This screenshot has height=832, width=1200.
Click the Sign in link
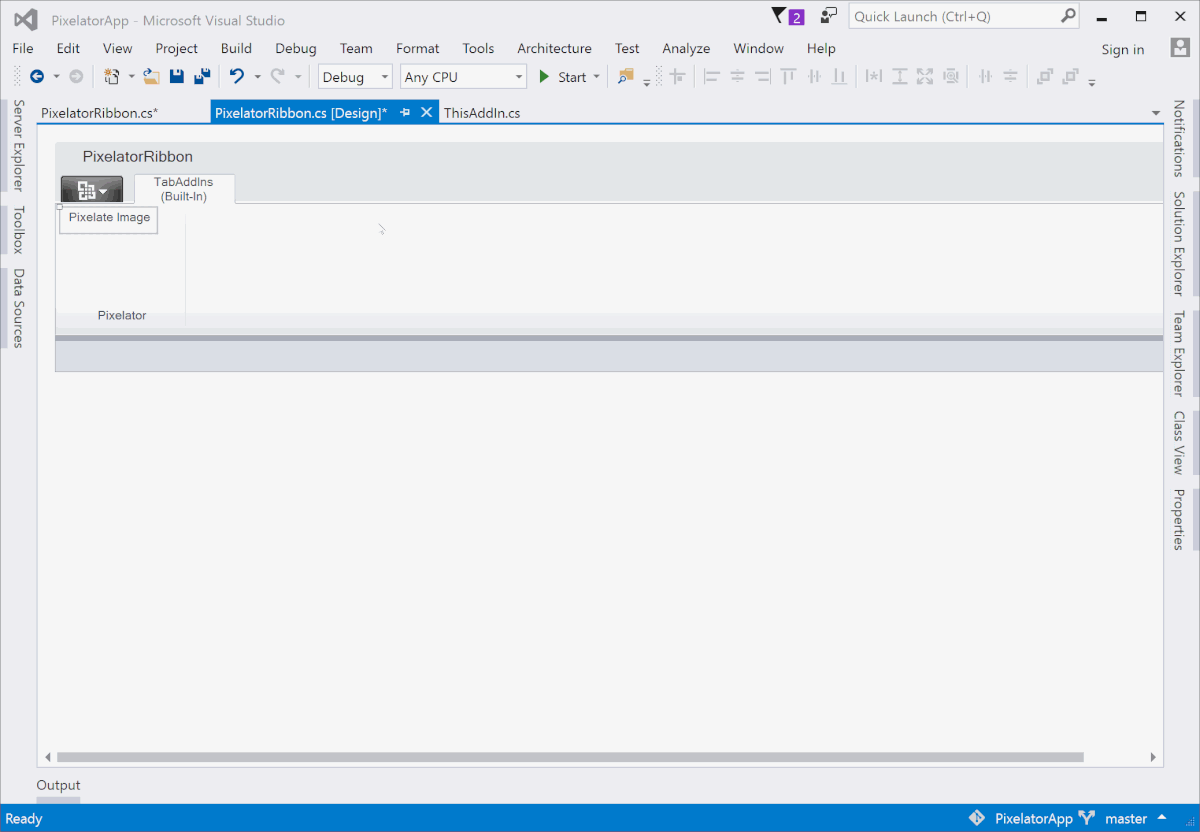[x=1123, y=49]
